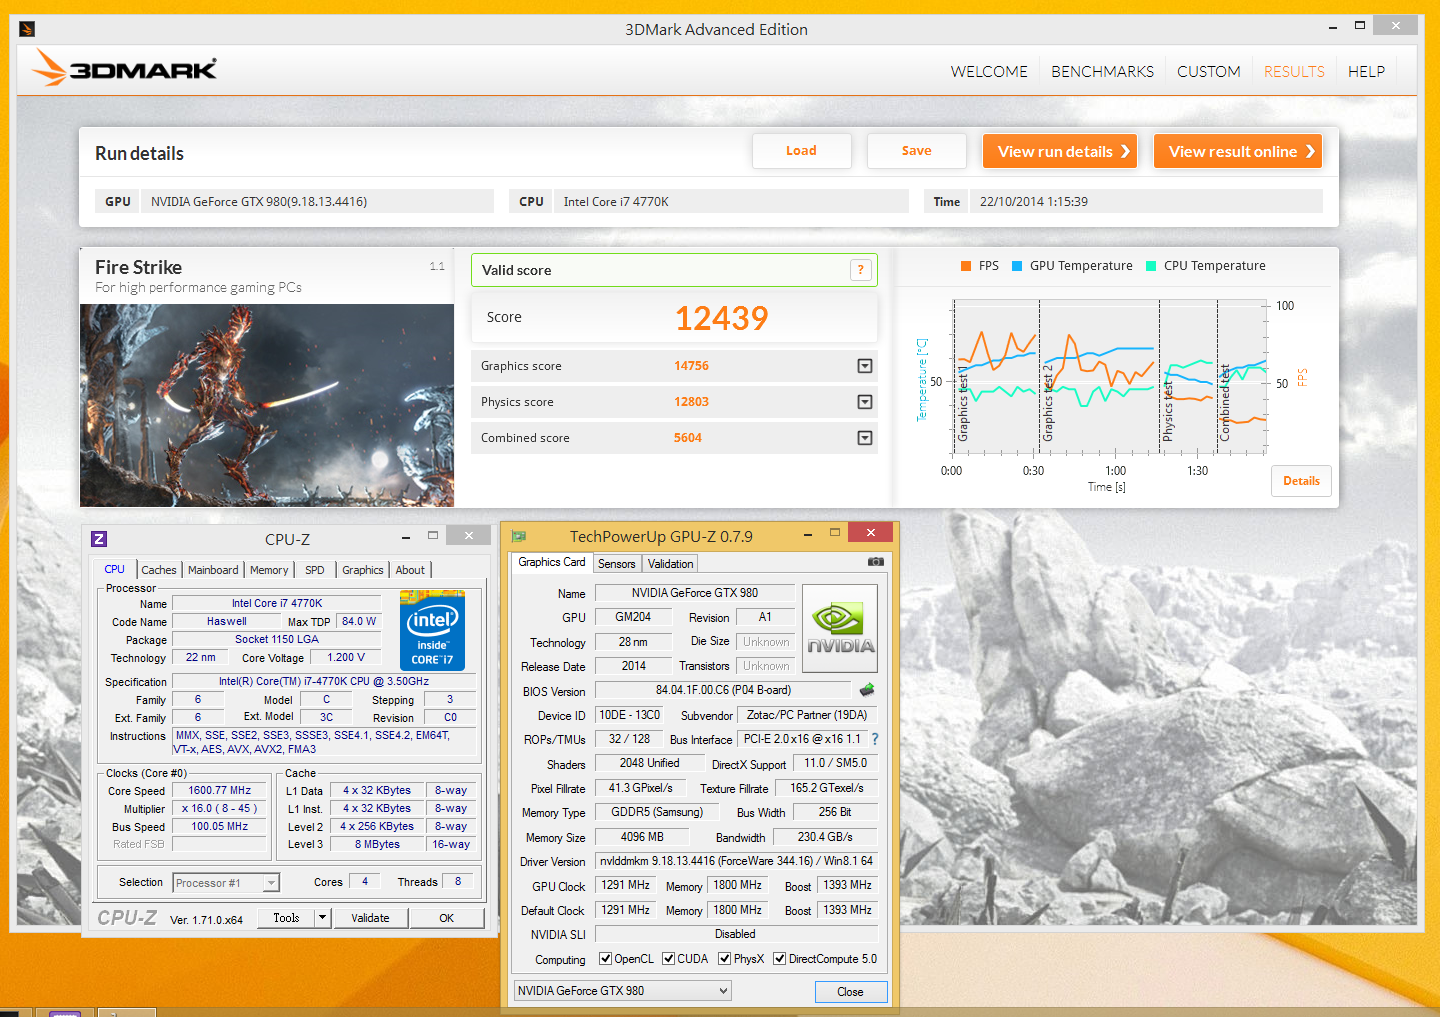Click the NVIDIA logo in GPU-Z

click(840, 628)
